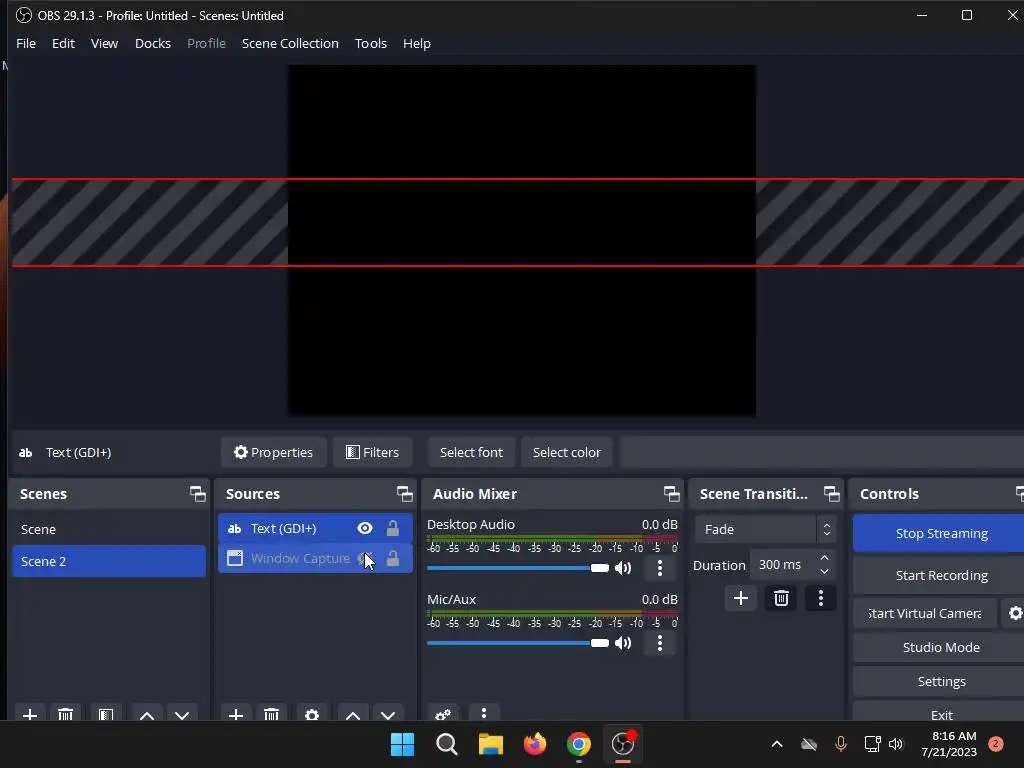The image size is (1024, 768).
Task: Open Filters for the selected source
Action: pyautogui.click(x=372, y=452)
